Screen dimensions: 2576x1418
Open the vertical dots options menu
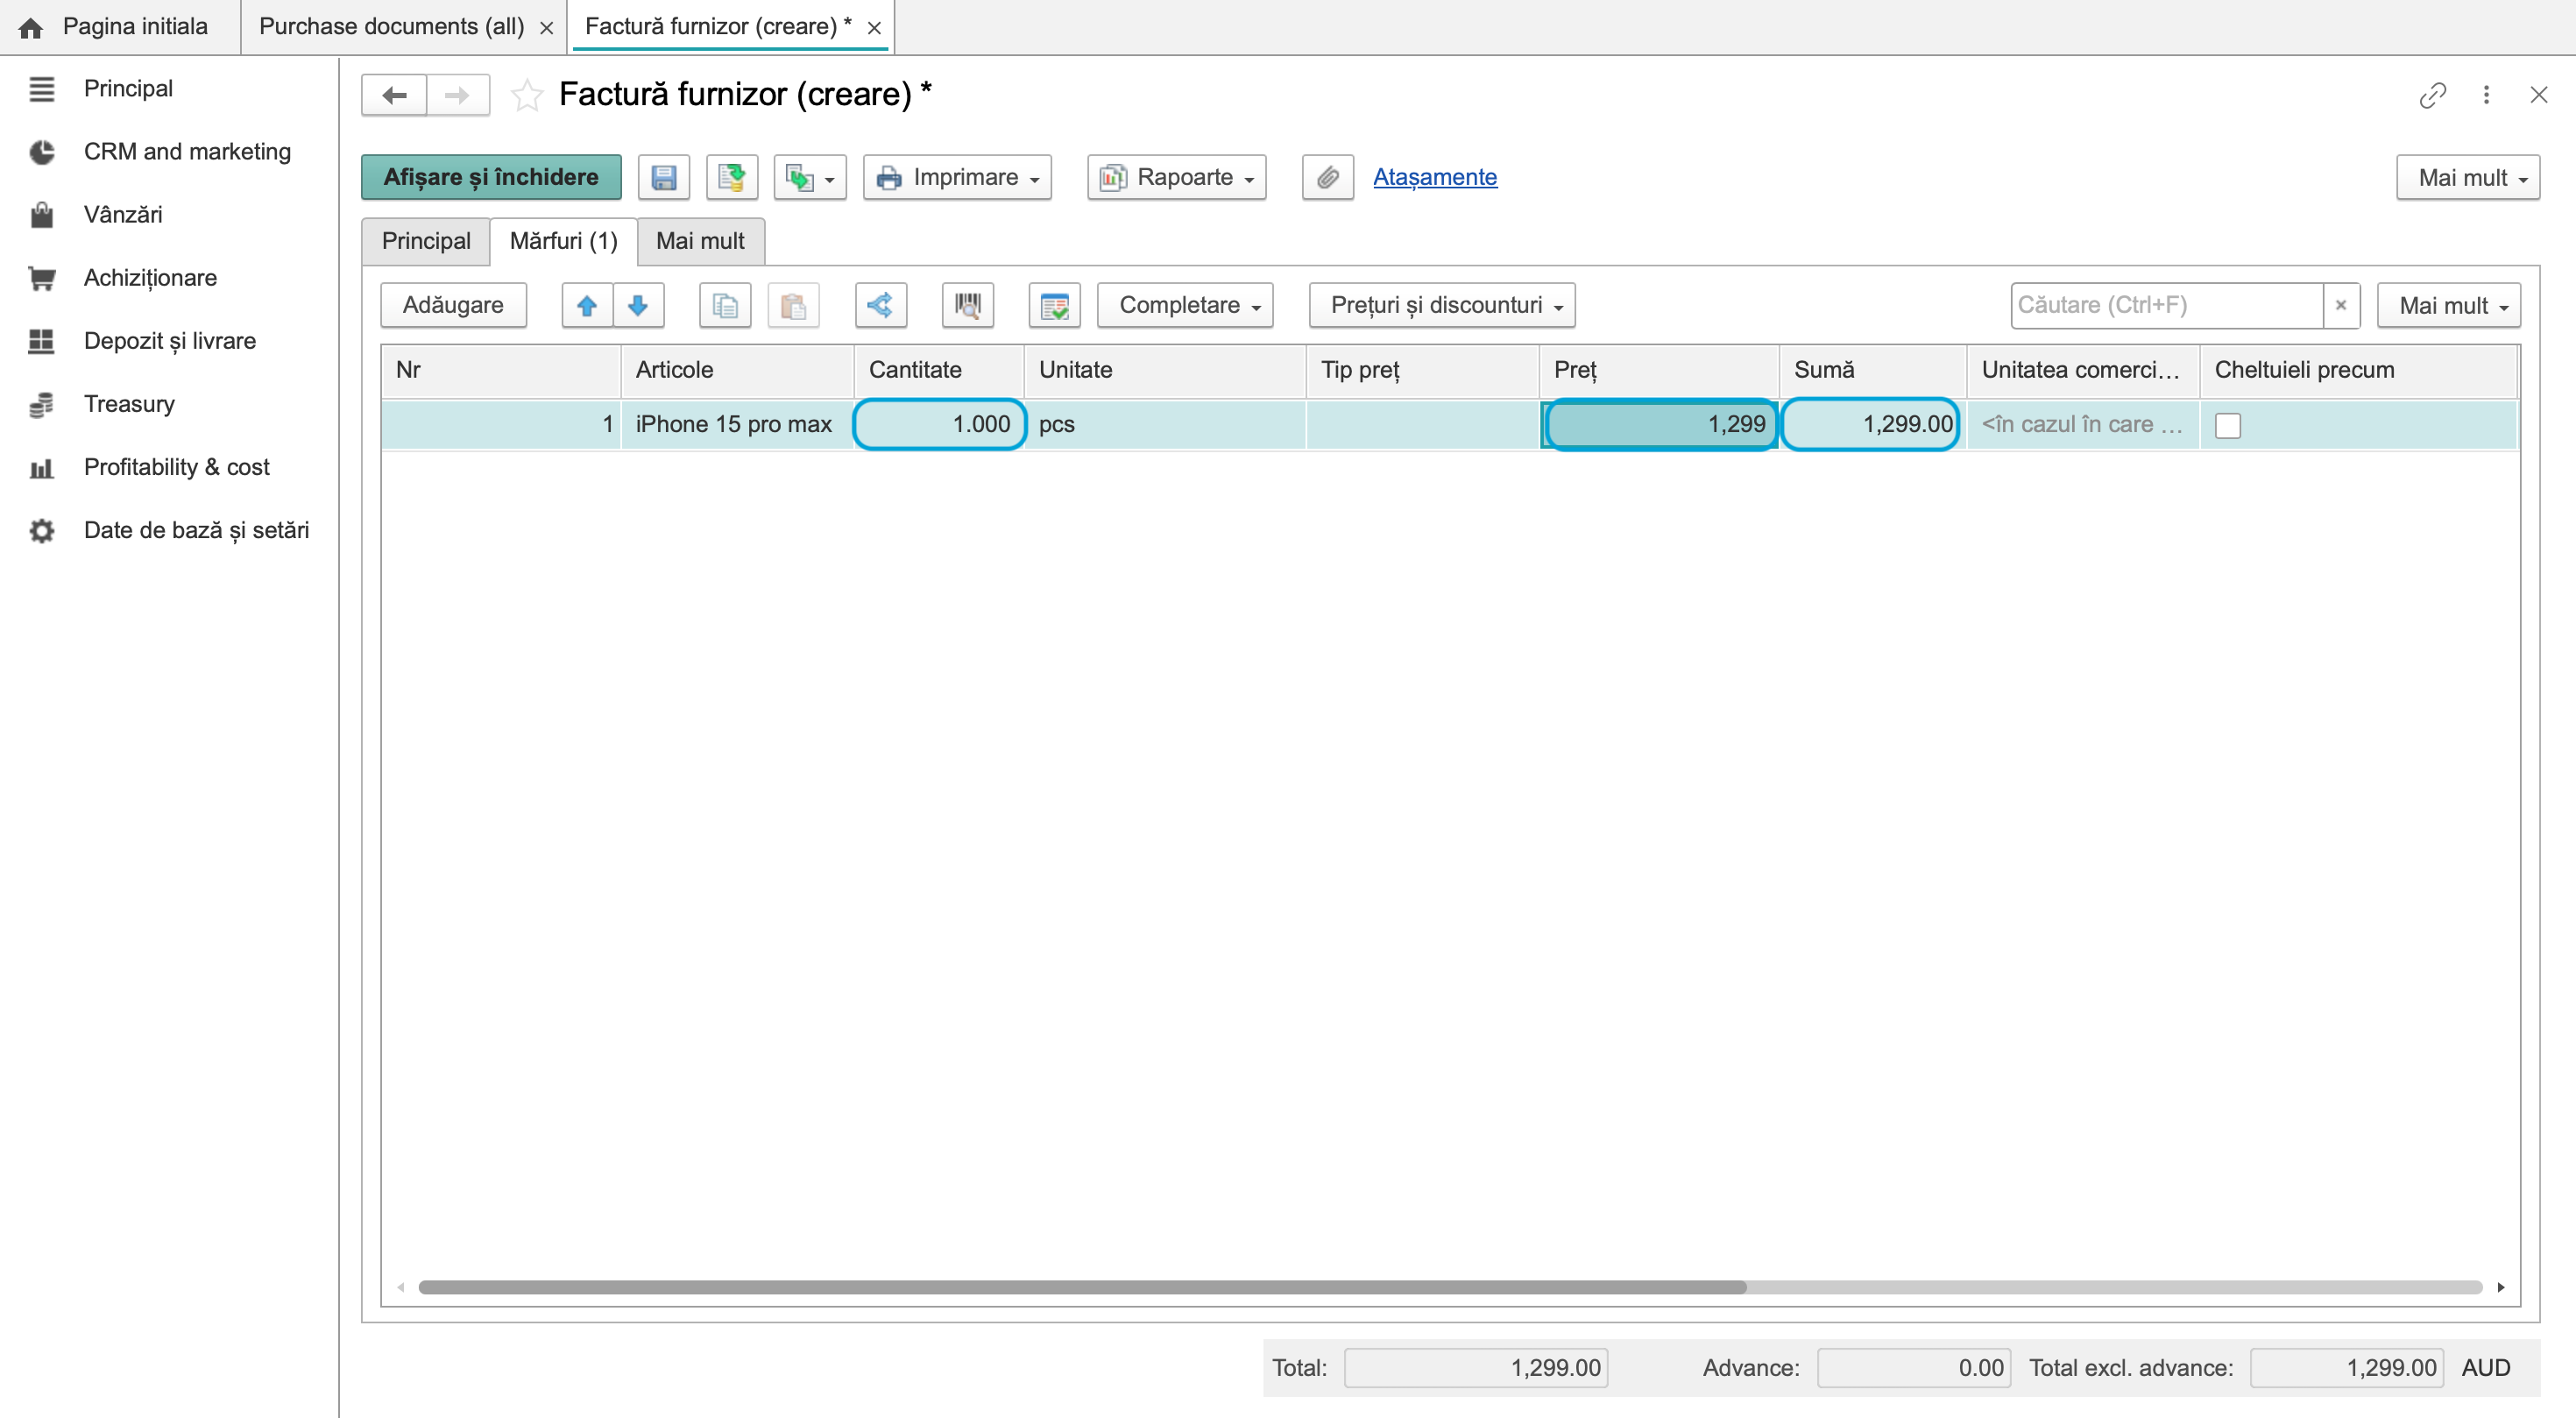pyautogui.click(x=2486, y=95)
